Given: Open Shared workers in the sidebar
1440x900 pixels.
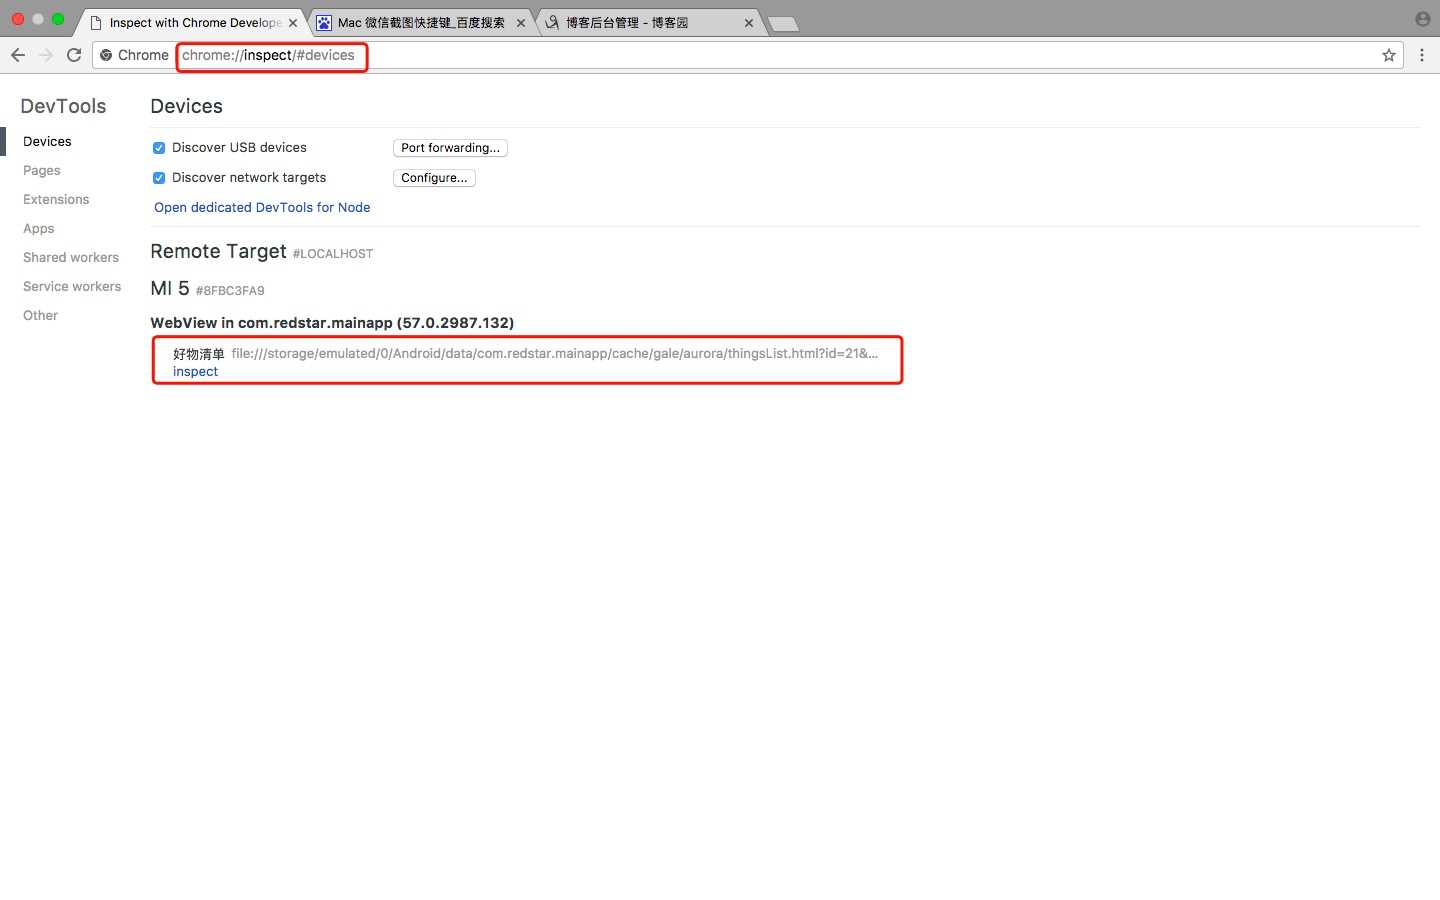Looking at the screenshot, I should coord(71,257).
